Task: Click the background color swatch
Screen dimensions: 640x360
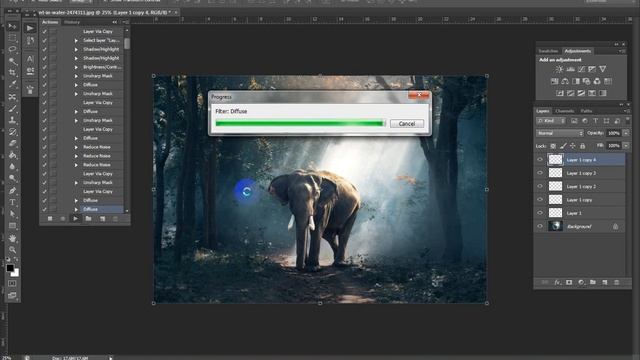Action: pos(16,273)
